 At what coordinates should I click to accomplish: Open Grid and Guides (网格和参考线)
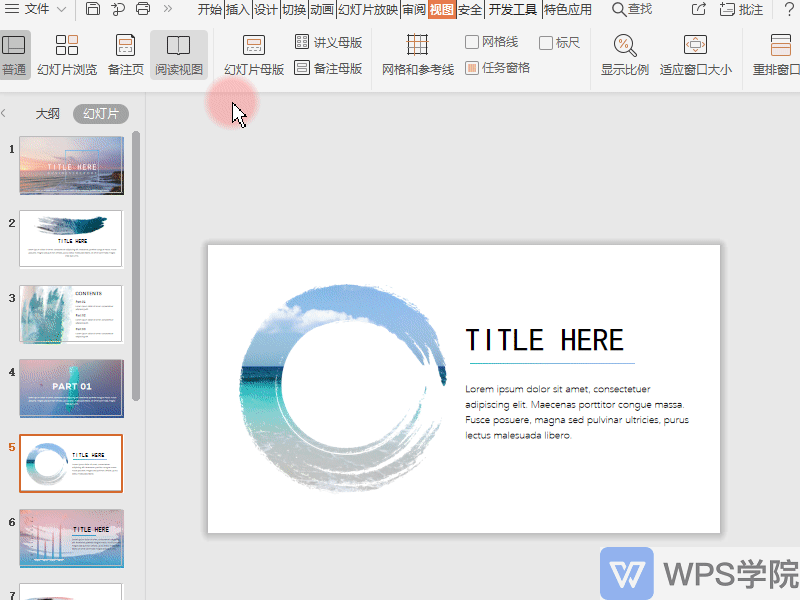tap(417, 55)
